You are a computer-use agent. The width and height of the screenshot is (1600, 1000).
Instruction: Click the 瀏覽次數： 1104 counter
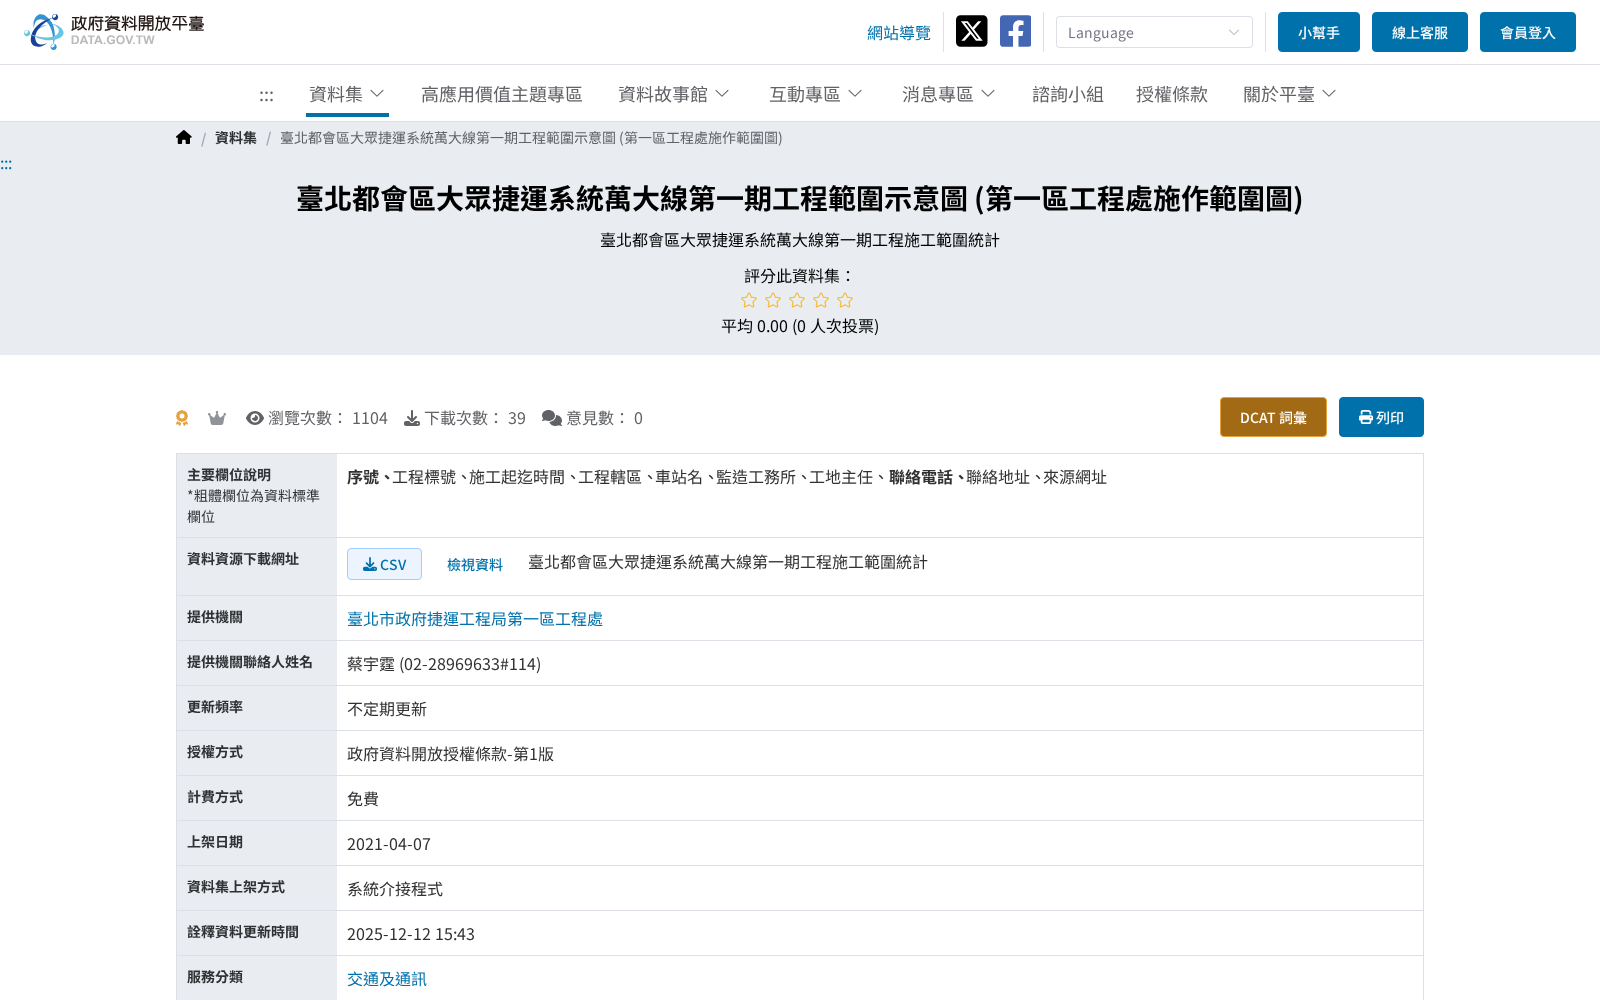(317, 418)
